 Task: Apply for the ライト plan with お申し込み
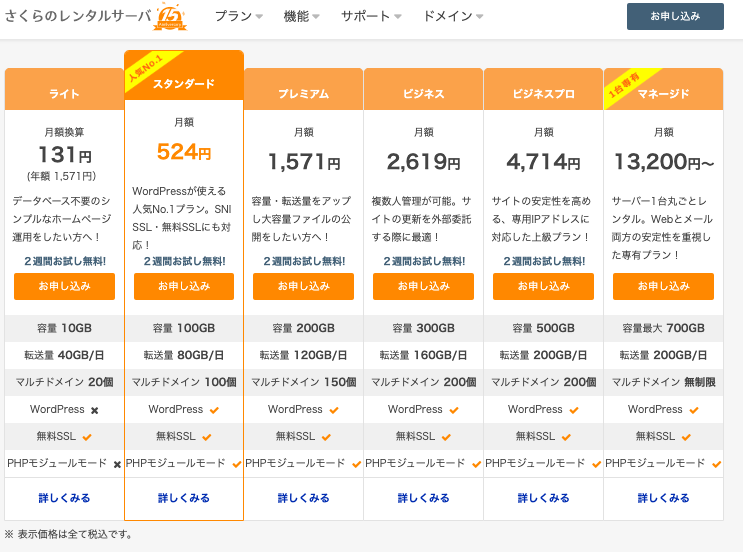coord(64,286)
